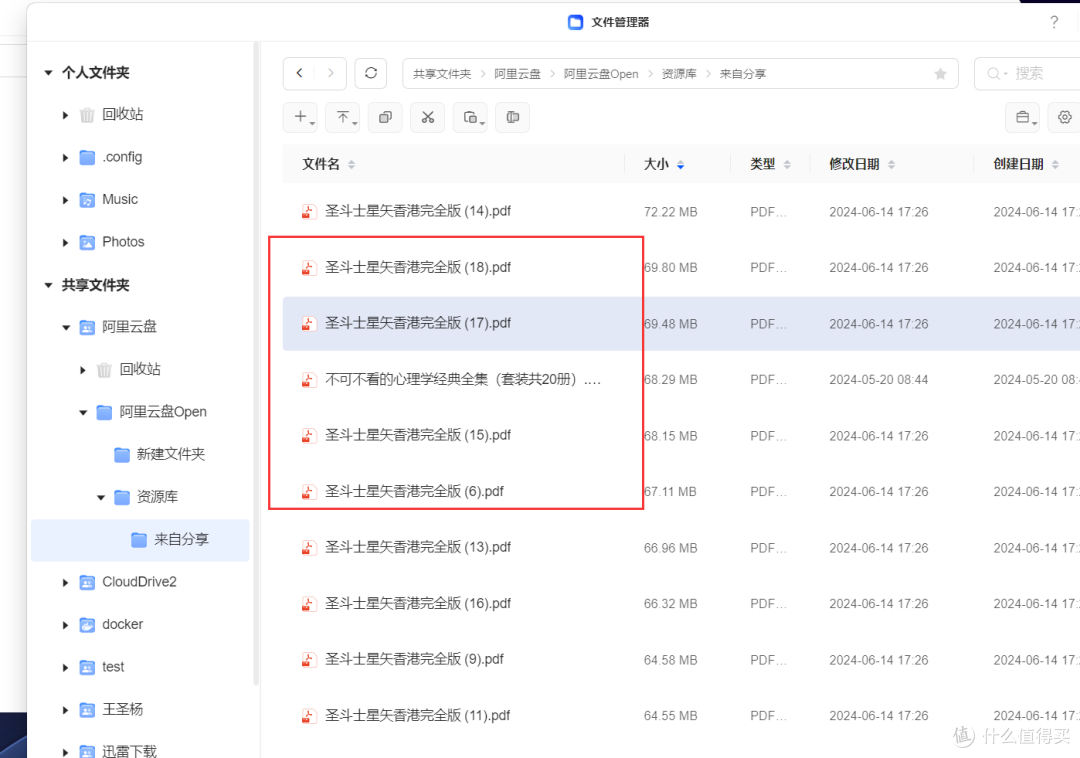Collapse the 个人文件夹 section

pyautogui.click(x=48, y=72)
